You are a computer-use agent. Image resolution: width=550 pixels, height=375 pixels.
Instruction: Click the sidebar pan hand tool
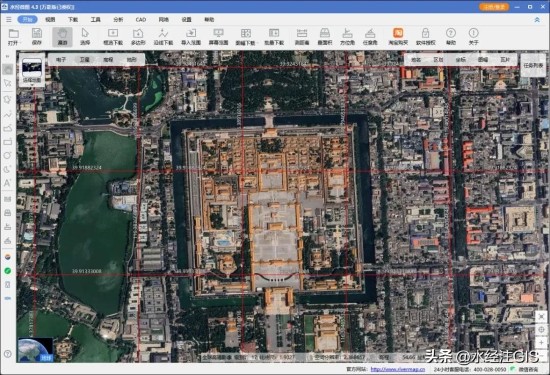pos(7,69)
